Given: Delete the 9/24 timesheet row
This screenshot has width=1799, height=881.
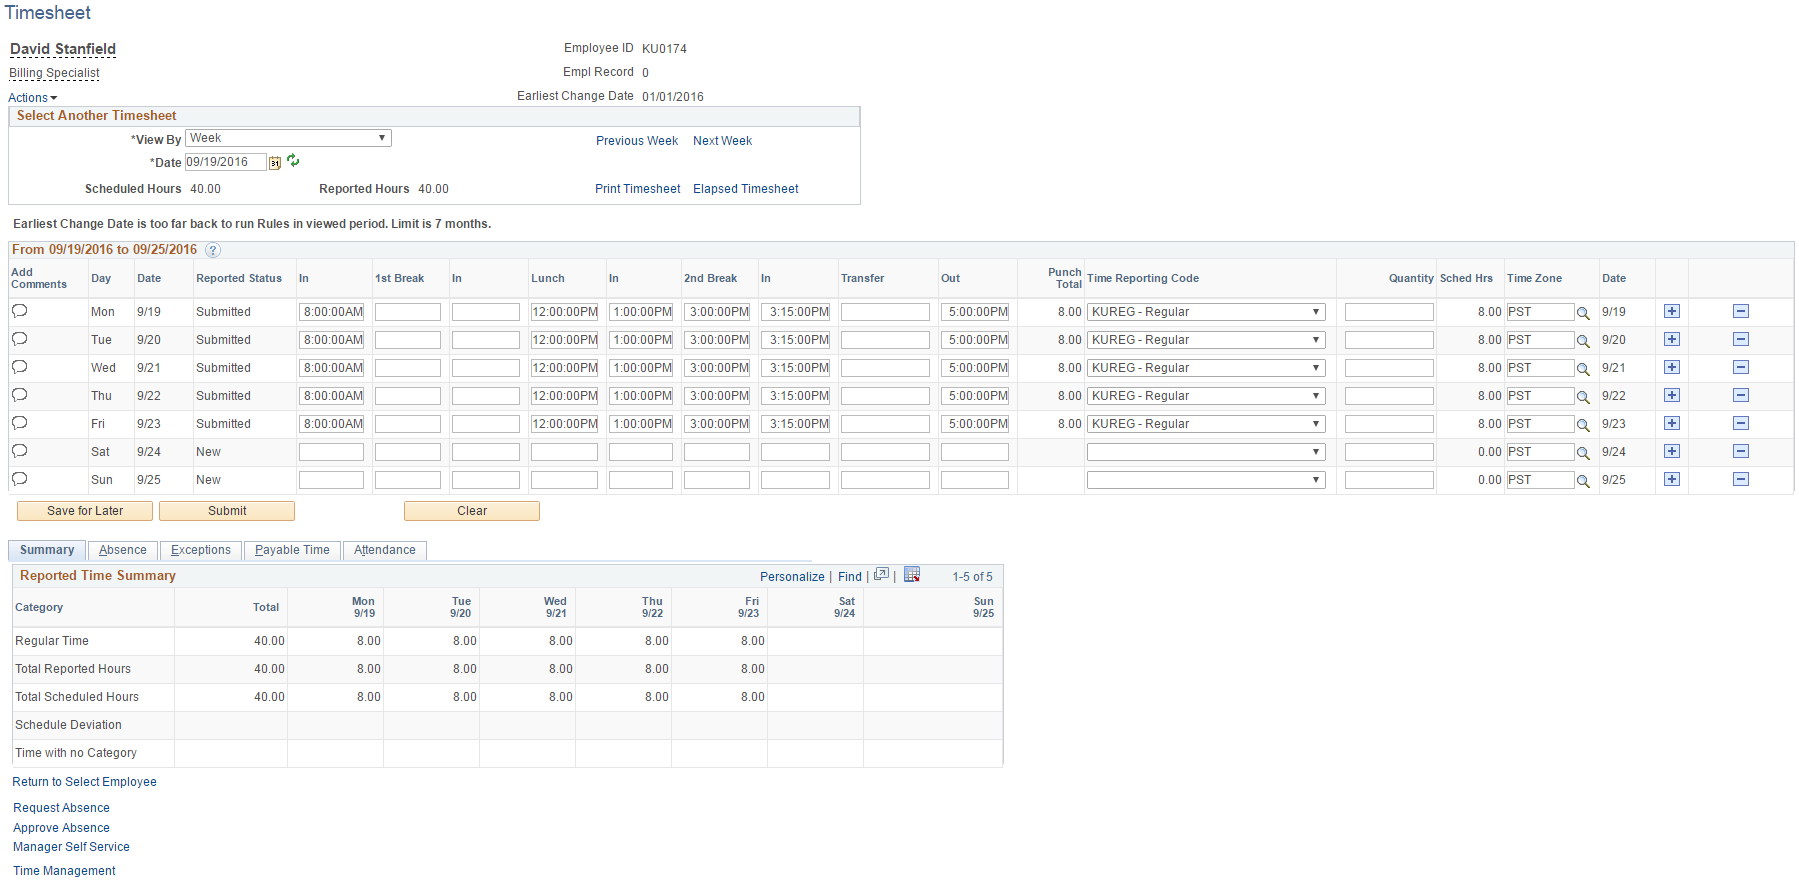Looking at the screenshot, I should [1741, 451].
